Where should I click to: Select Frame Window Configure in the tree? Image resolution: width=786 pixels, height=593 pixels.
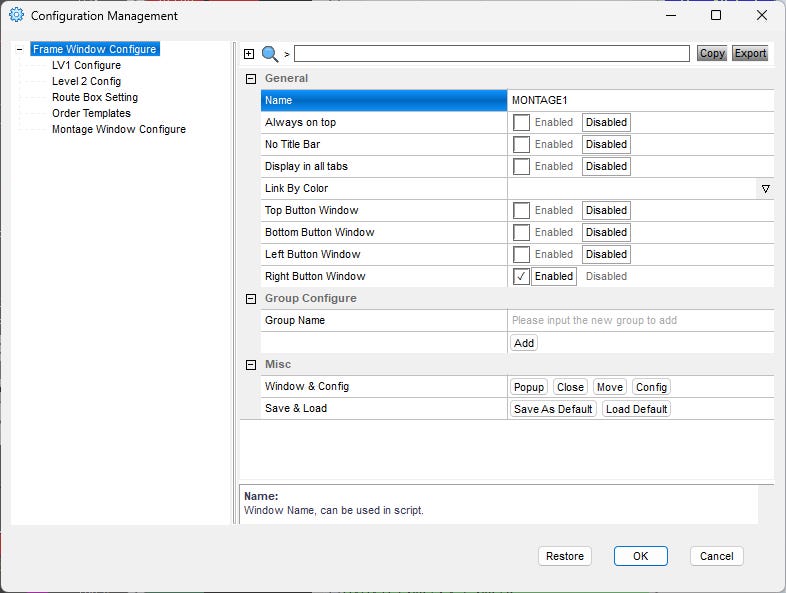[95, 49]
